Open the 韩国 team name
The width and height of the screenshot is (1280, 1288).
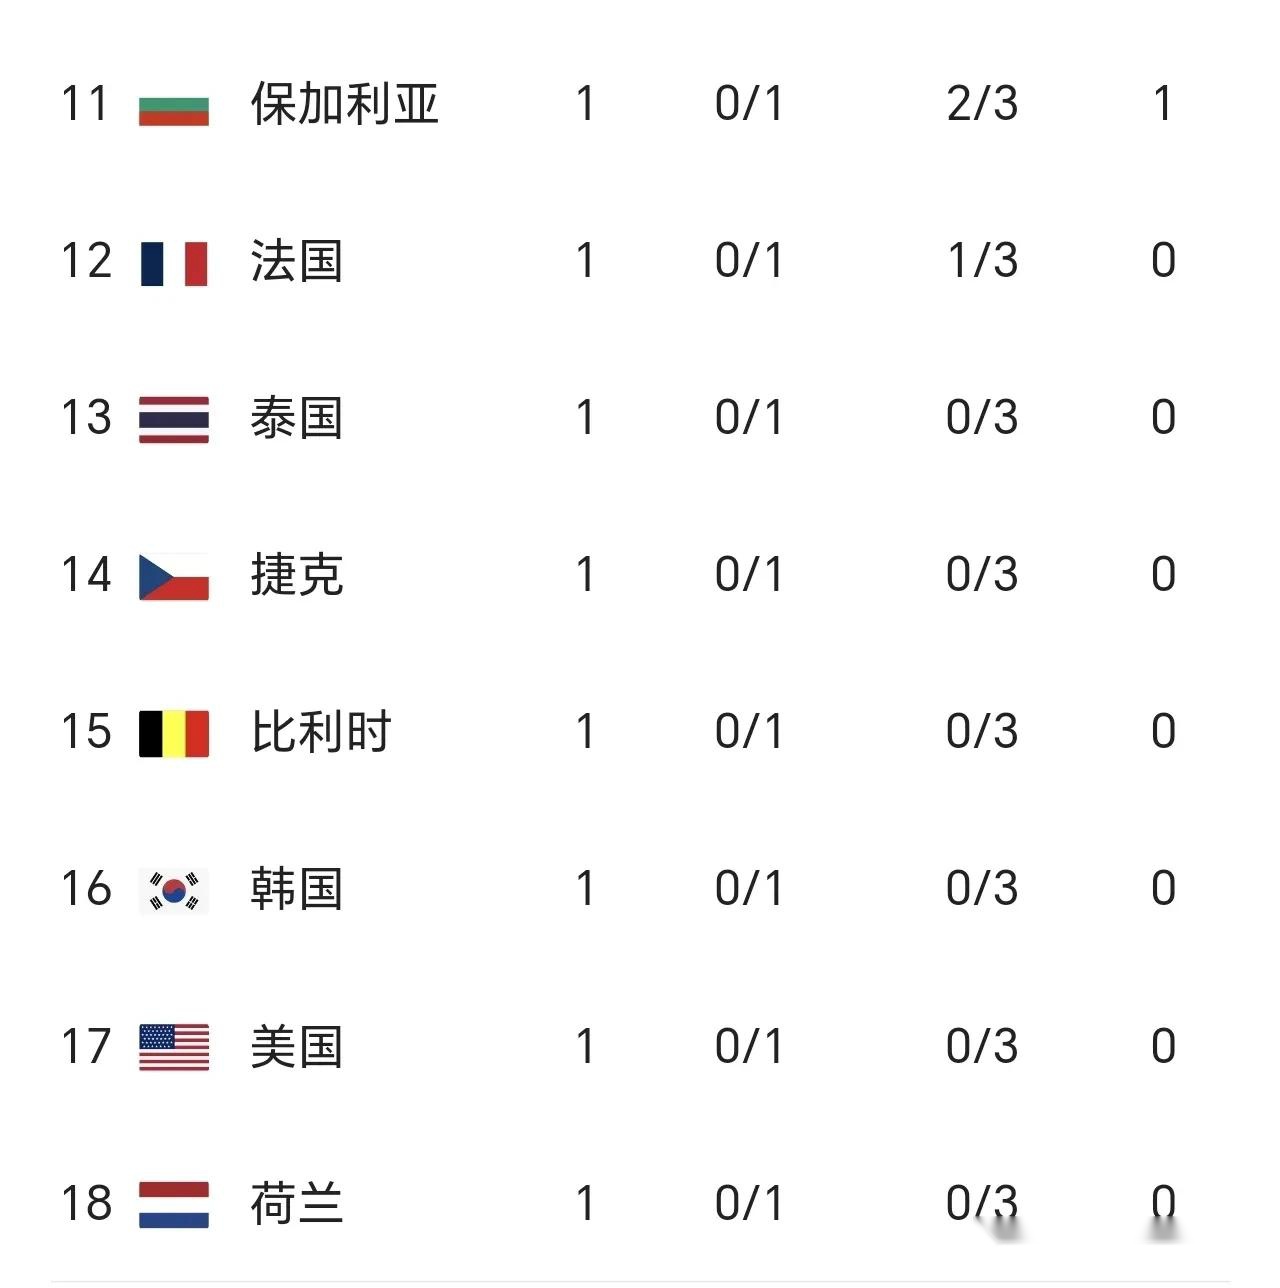click(x=297, y=890)
